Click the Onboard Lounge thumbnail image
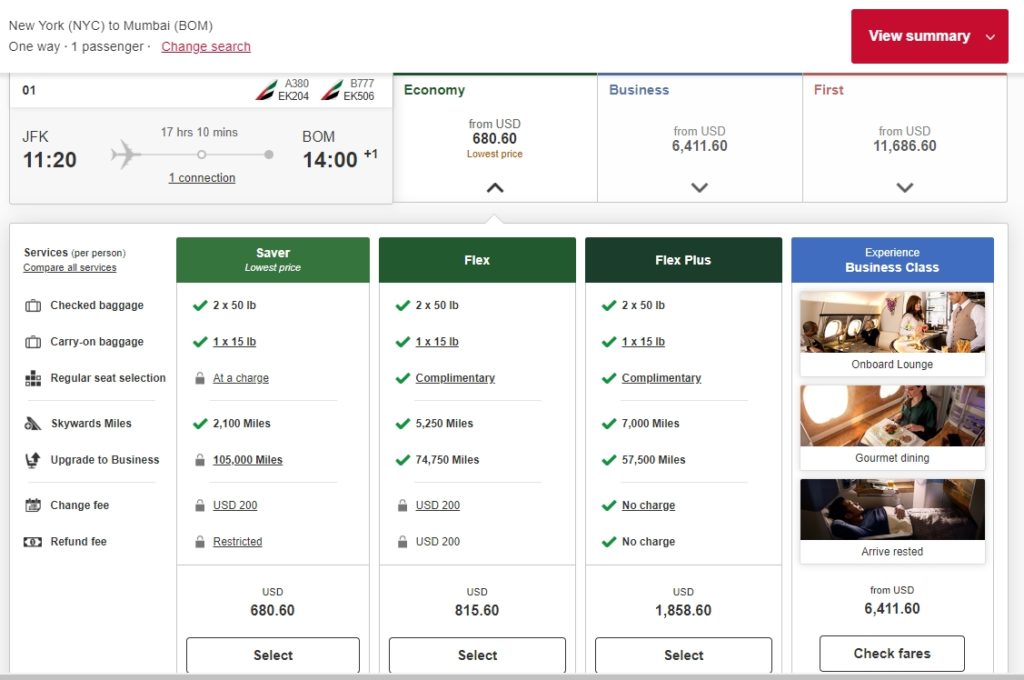This screenshot has width=1024, height=680. (892, 322)
